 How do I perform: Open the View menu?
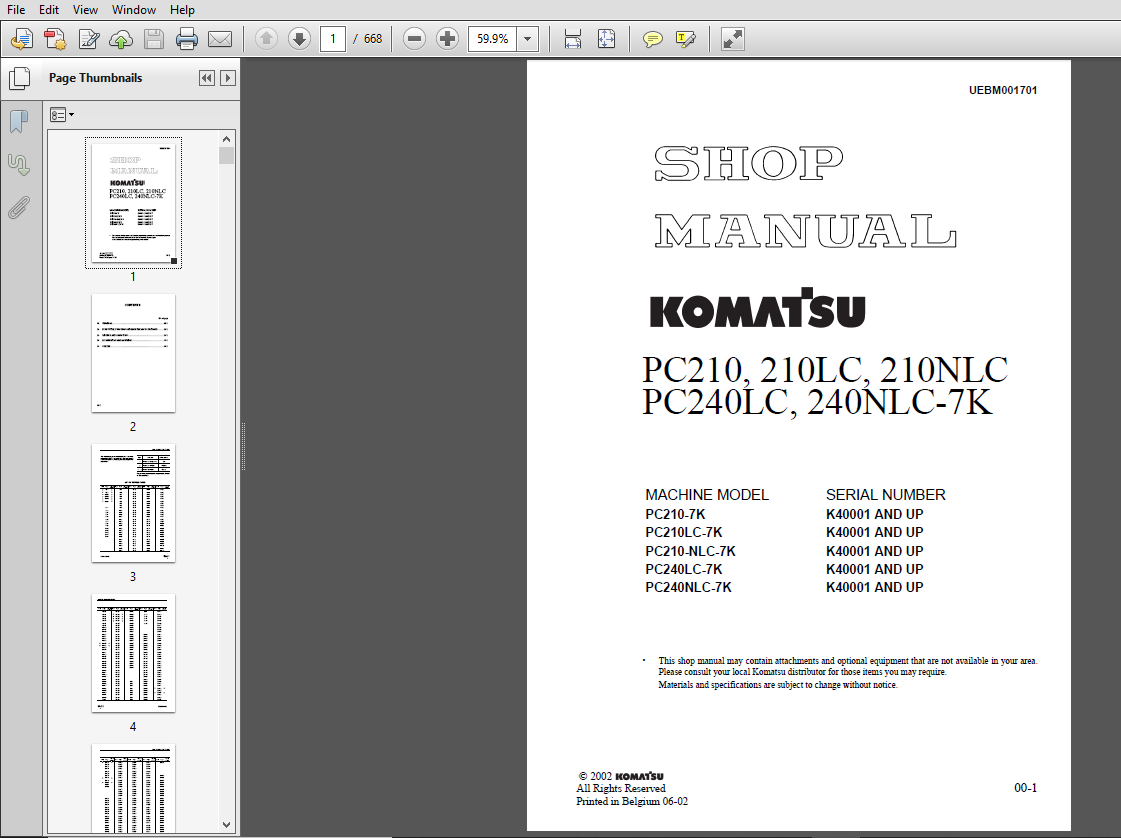[x=85, y=9]
